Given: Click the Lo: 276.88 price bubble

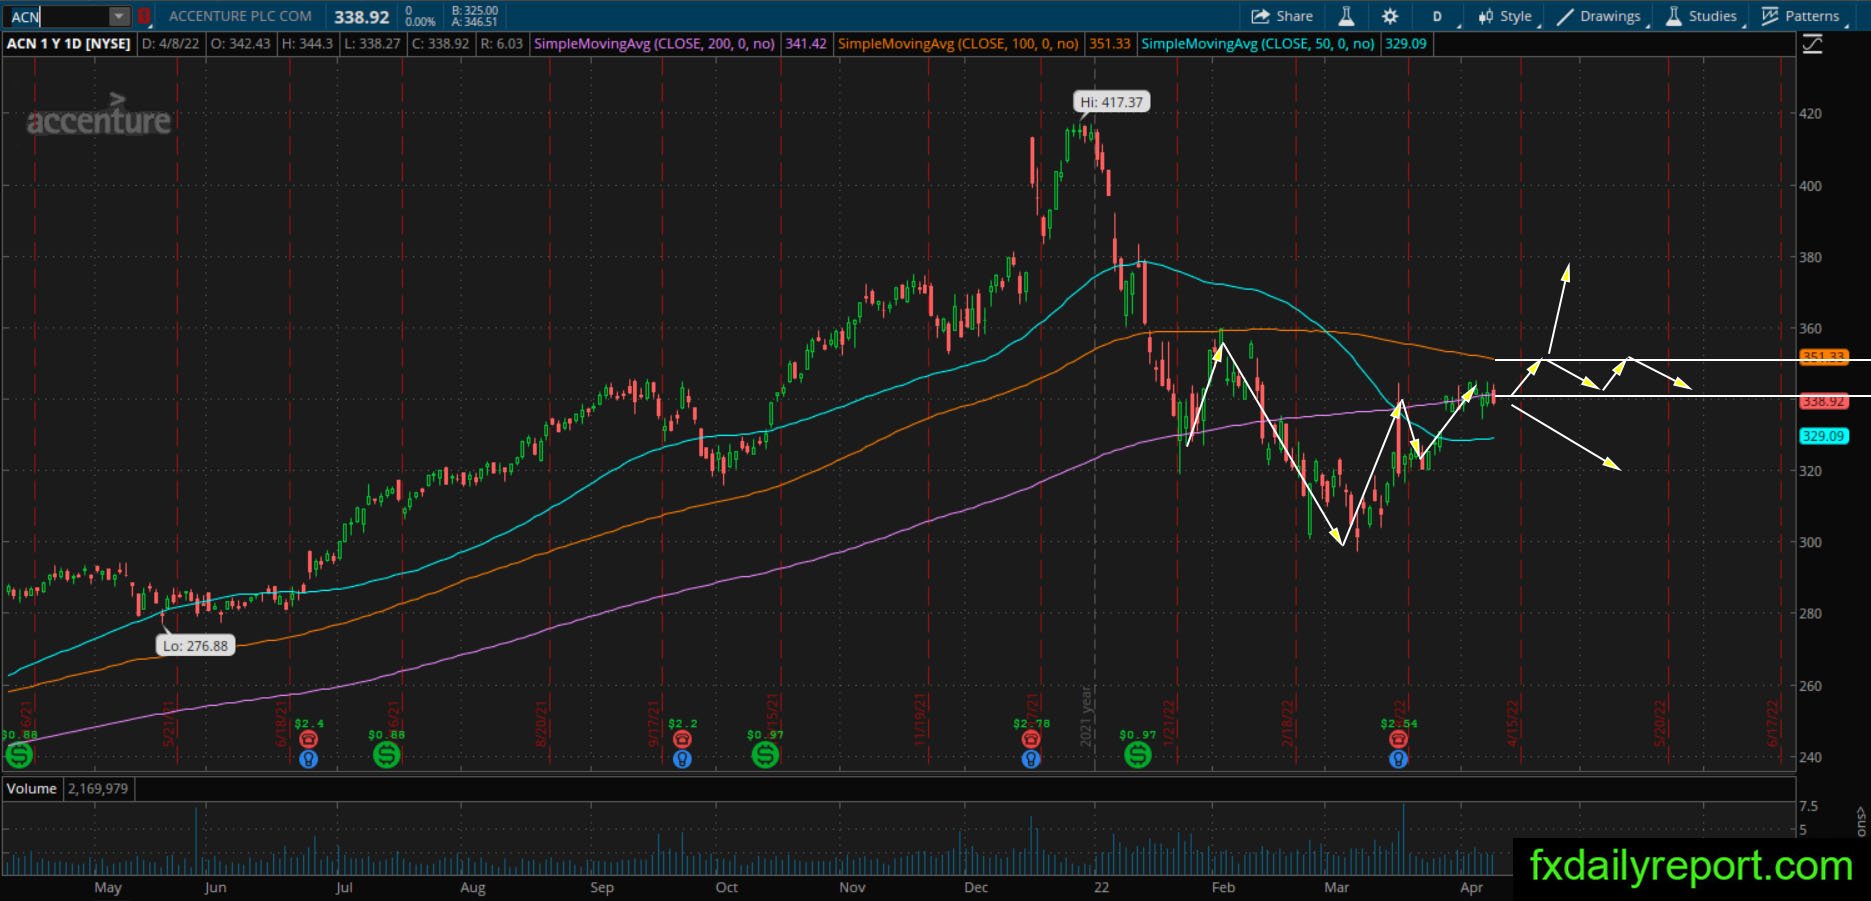Looking at the screenshot, I should click(x=196, y=646).
